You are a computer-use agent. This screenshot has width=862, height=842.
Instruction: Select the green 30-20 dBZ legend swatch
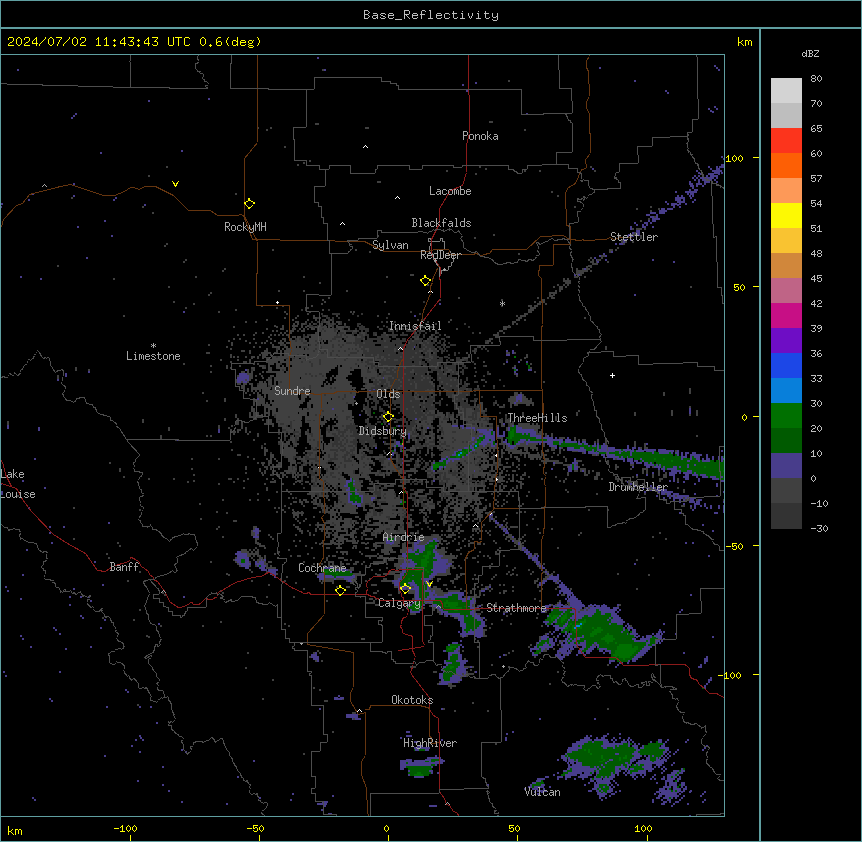click(x=786, y=416)
